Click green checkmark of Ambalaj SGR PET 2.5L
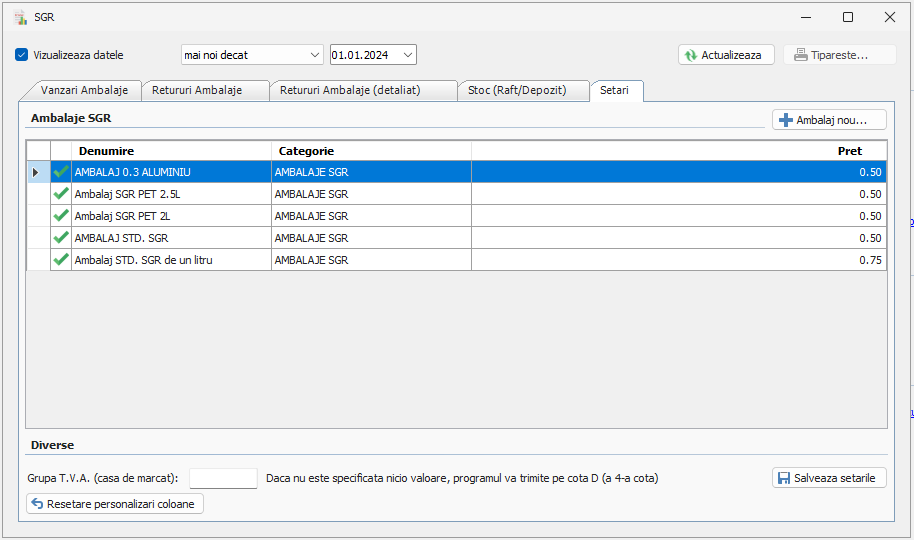 click(x=61, y=194)
